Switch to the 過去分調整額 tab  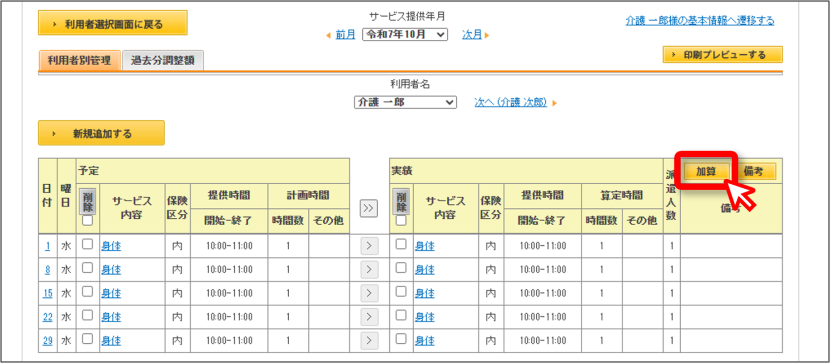[x=163, y=60]
